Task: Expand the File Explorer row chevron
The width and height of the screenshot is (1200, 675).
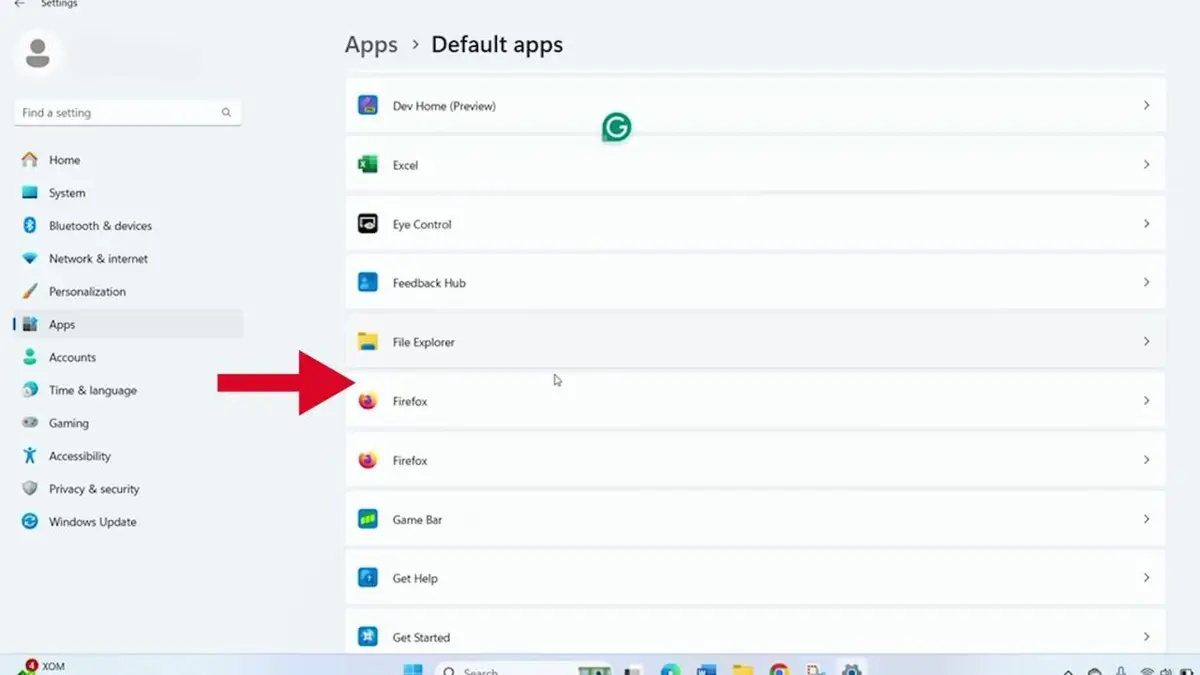Action: pos(1146,342)
